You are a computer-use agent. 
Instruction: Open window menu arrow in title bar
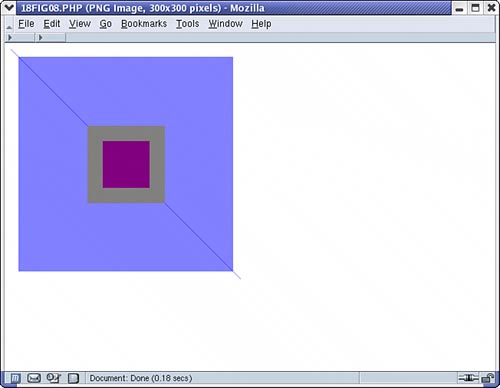point(9,7)
